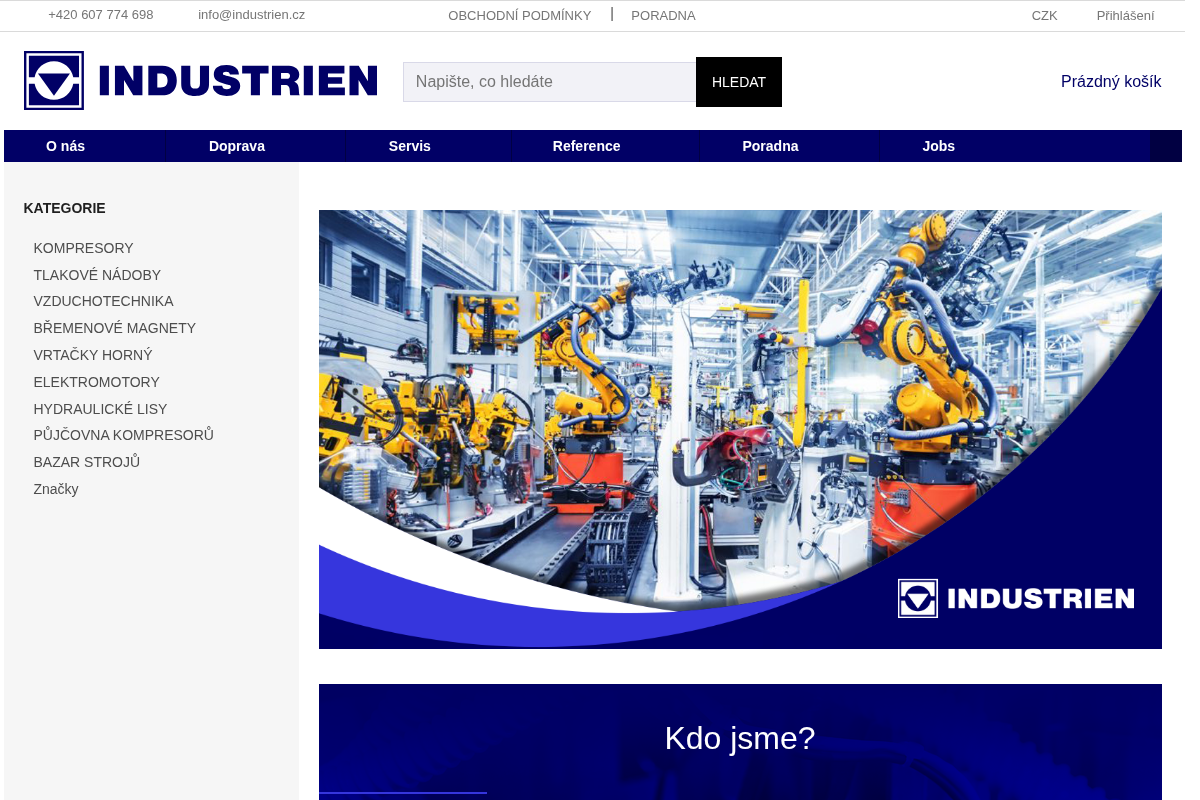Click the robotic factory banner image

coord(740,429)
